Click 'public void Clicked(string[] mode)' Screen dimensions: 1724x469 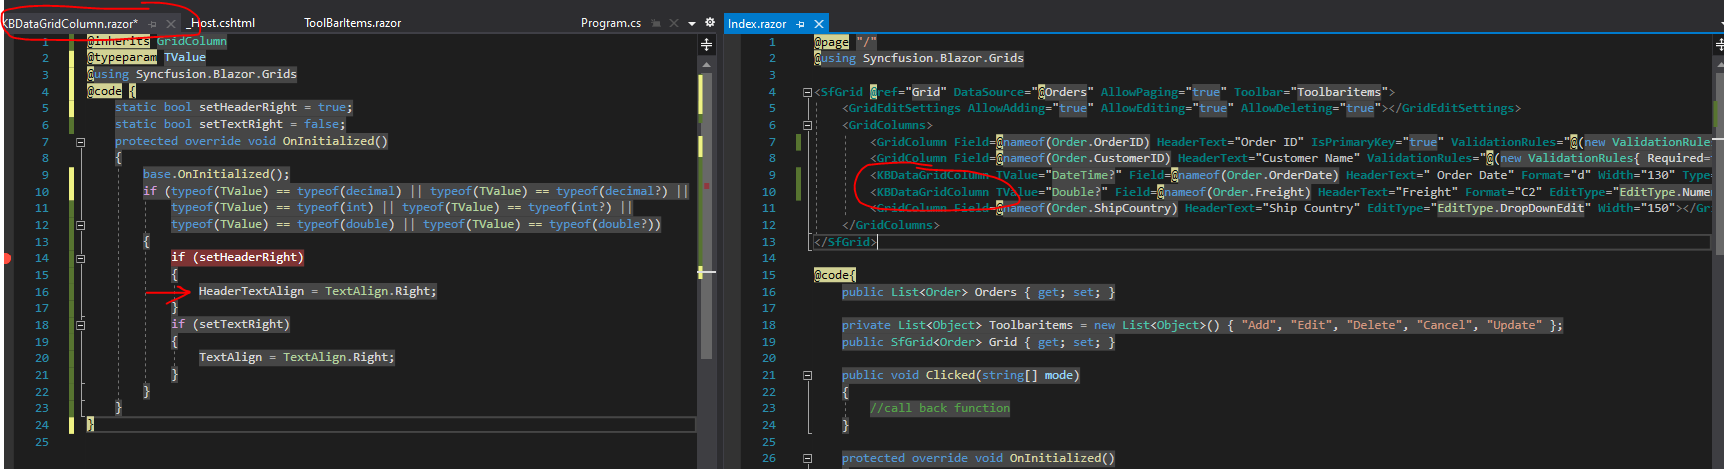click(960, 375)
